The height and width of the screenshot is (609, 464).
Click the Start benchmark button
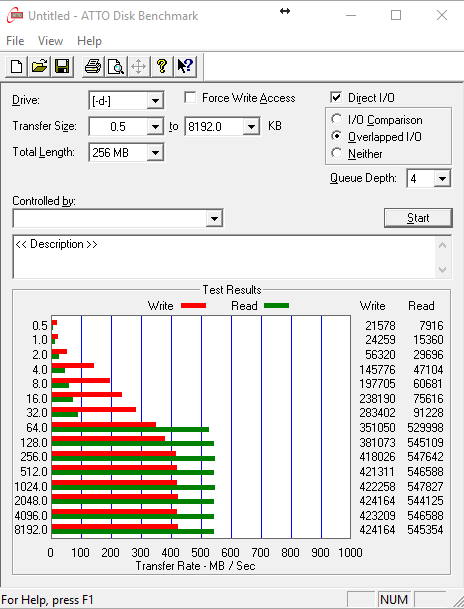(x=418, y=218)
